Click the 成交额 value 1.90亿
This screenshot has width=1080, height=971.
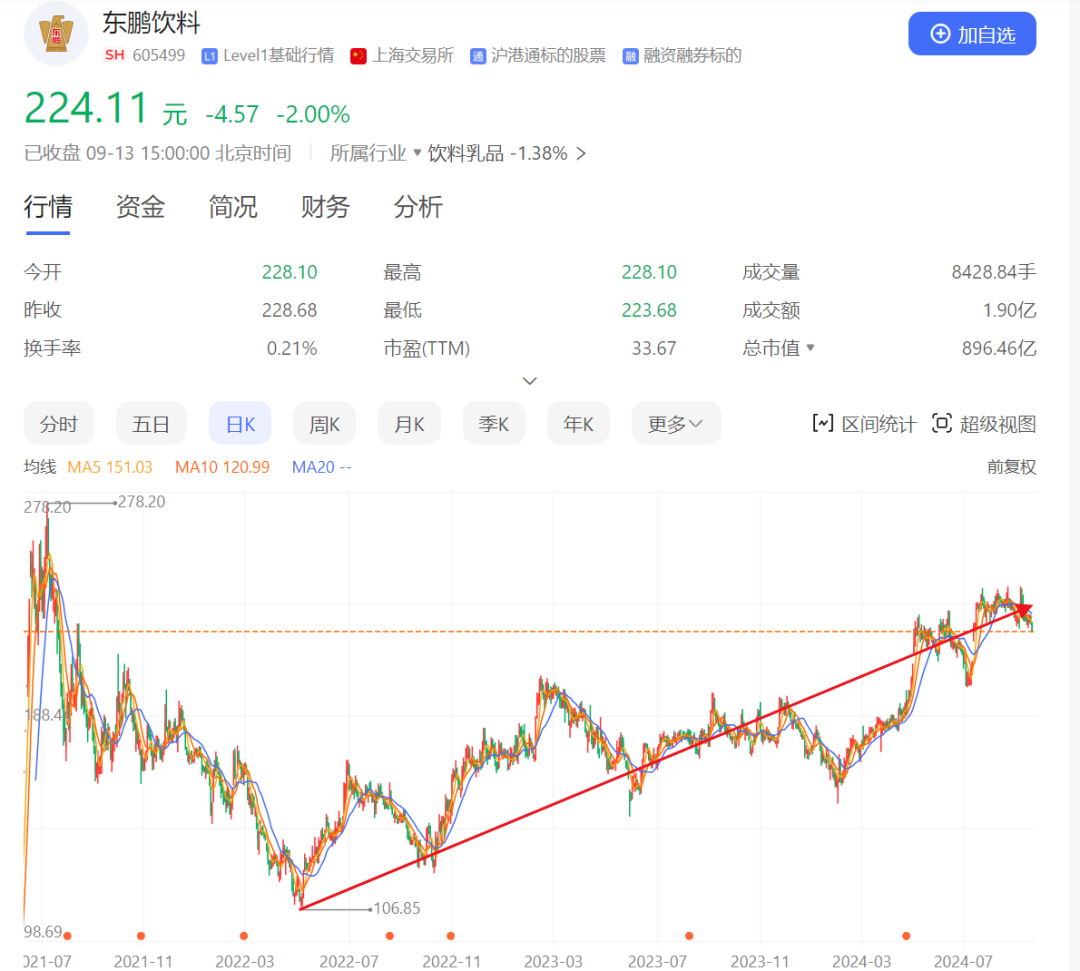1009,310
